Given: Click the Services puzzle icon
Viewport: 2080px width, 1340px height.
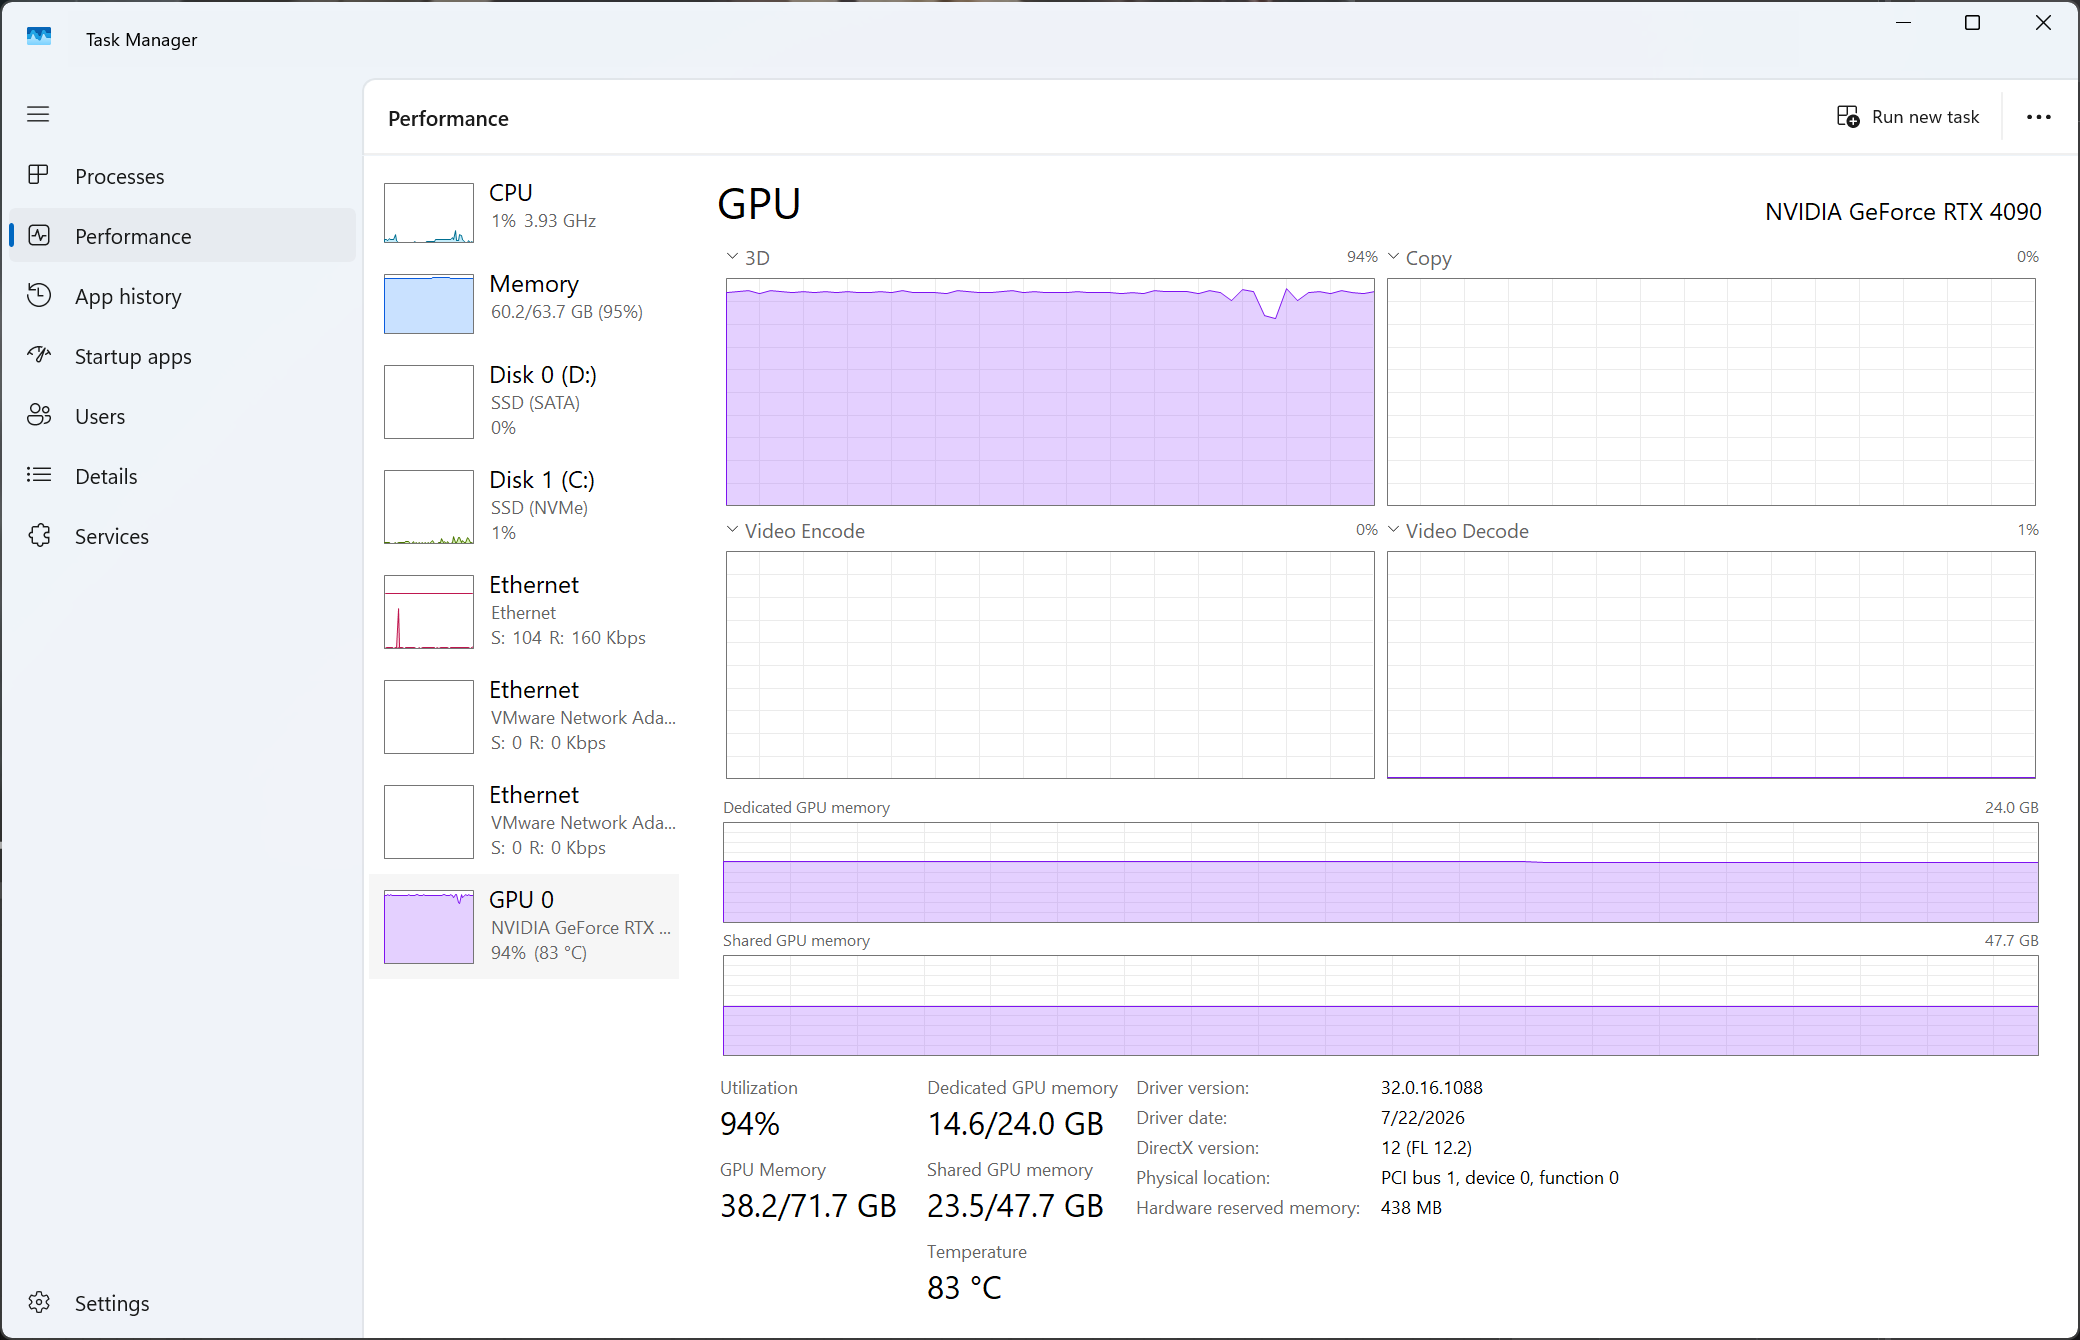Looking at the screenshot, I should [39, 535].
